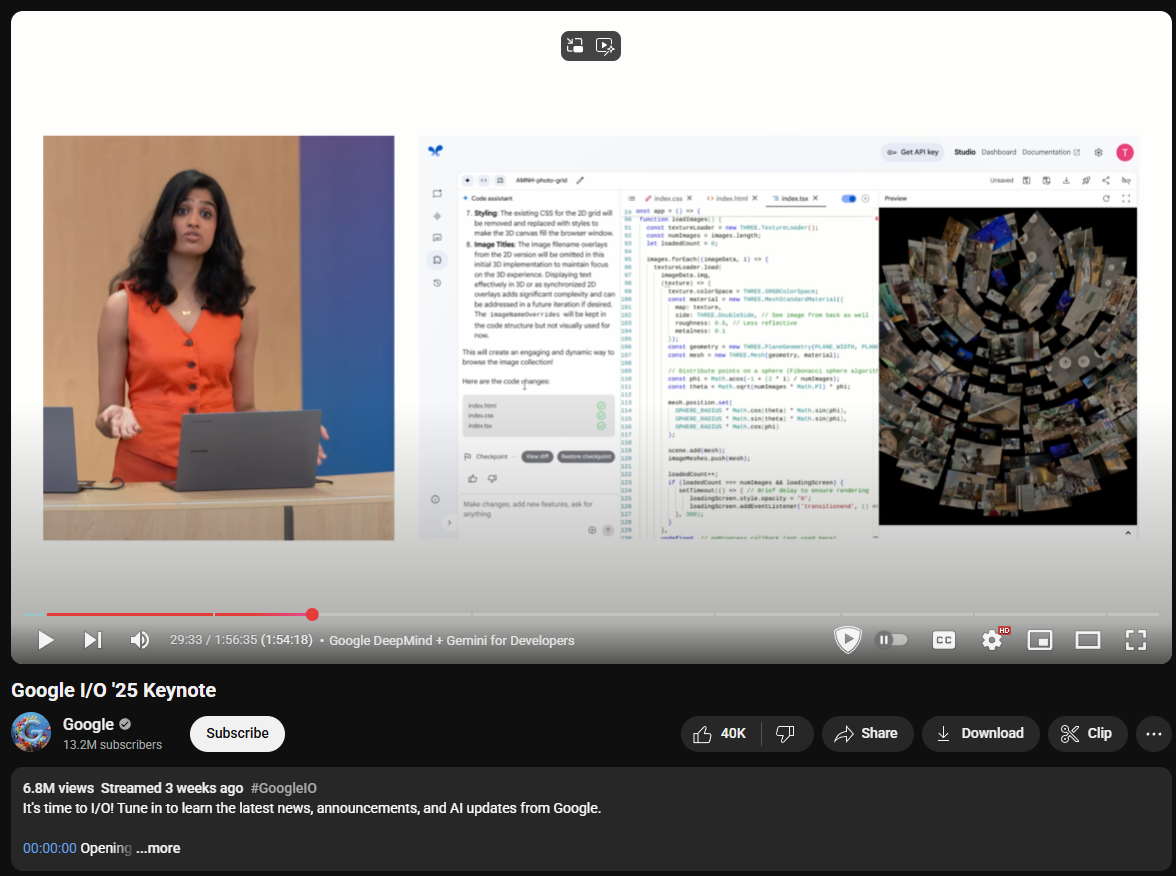Enter full screen mode

coord(1136,640)
